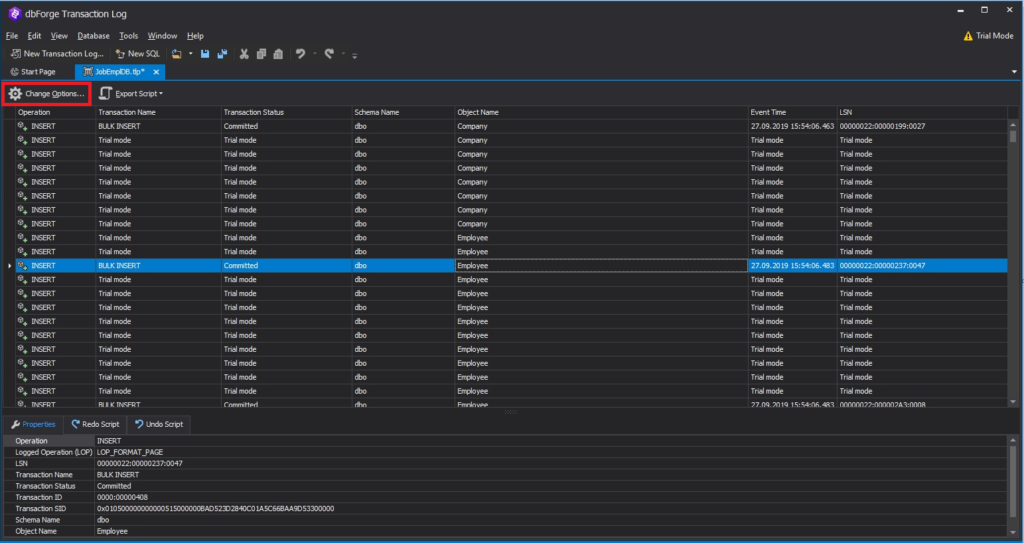
Task: Click the Save All icon
Action: (x=222, y=54)
